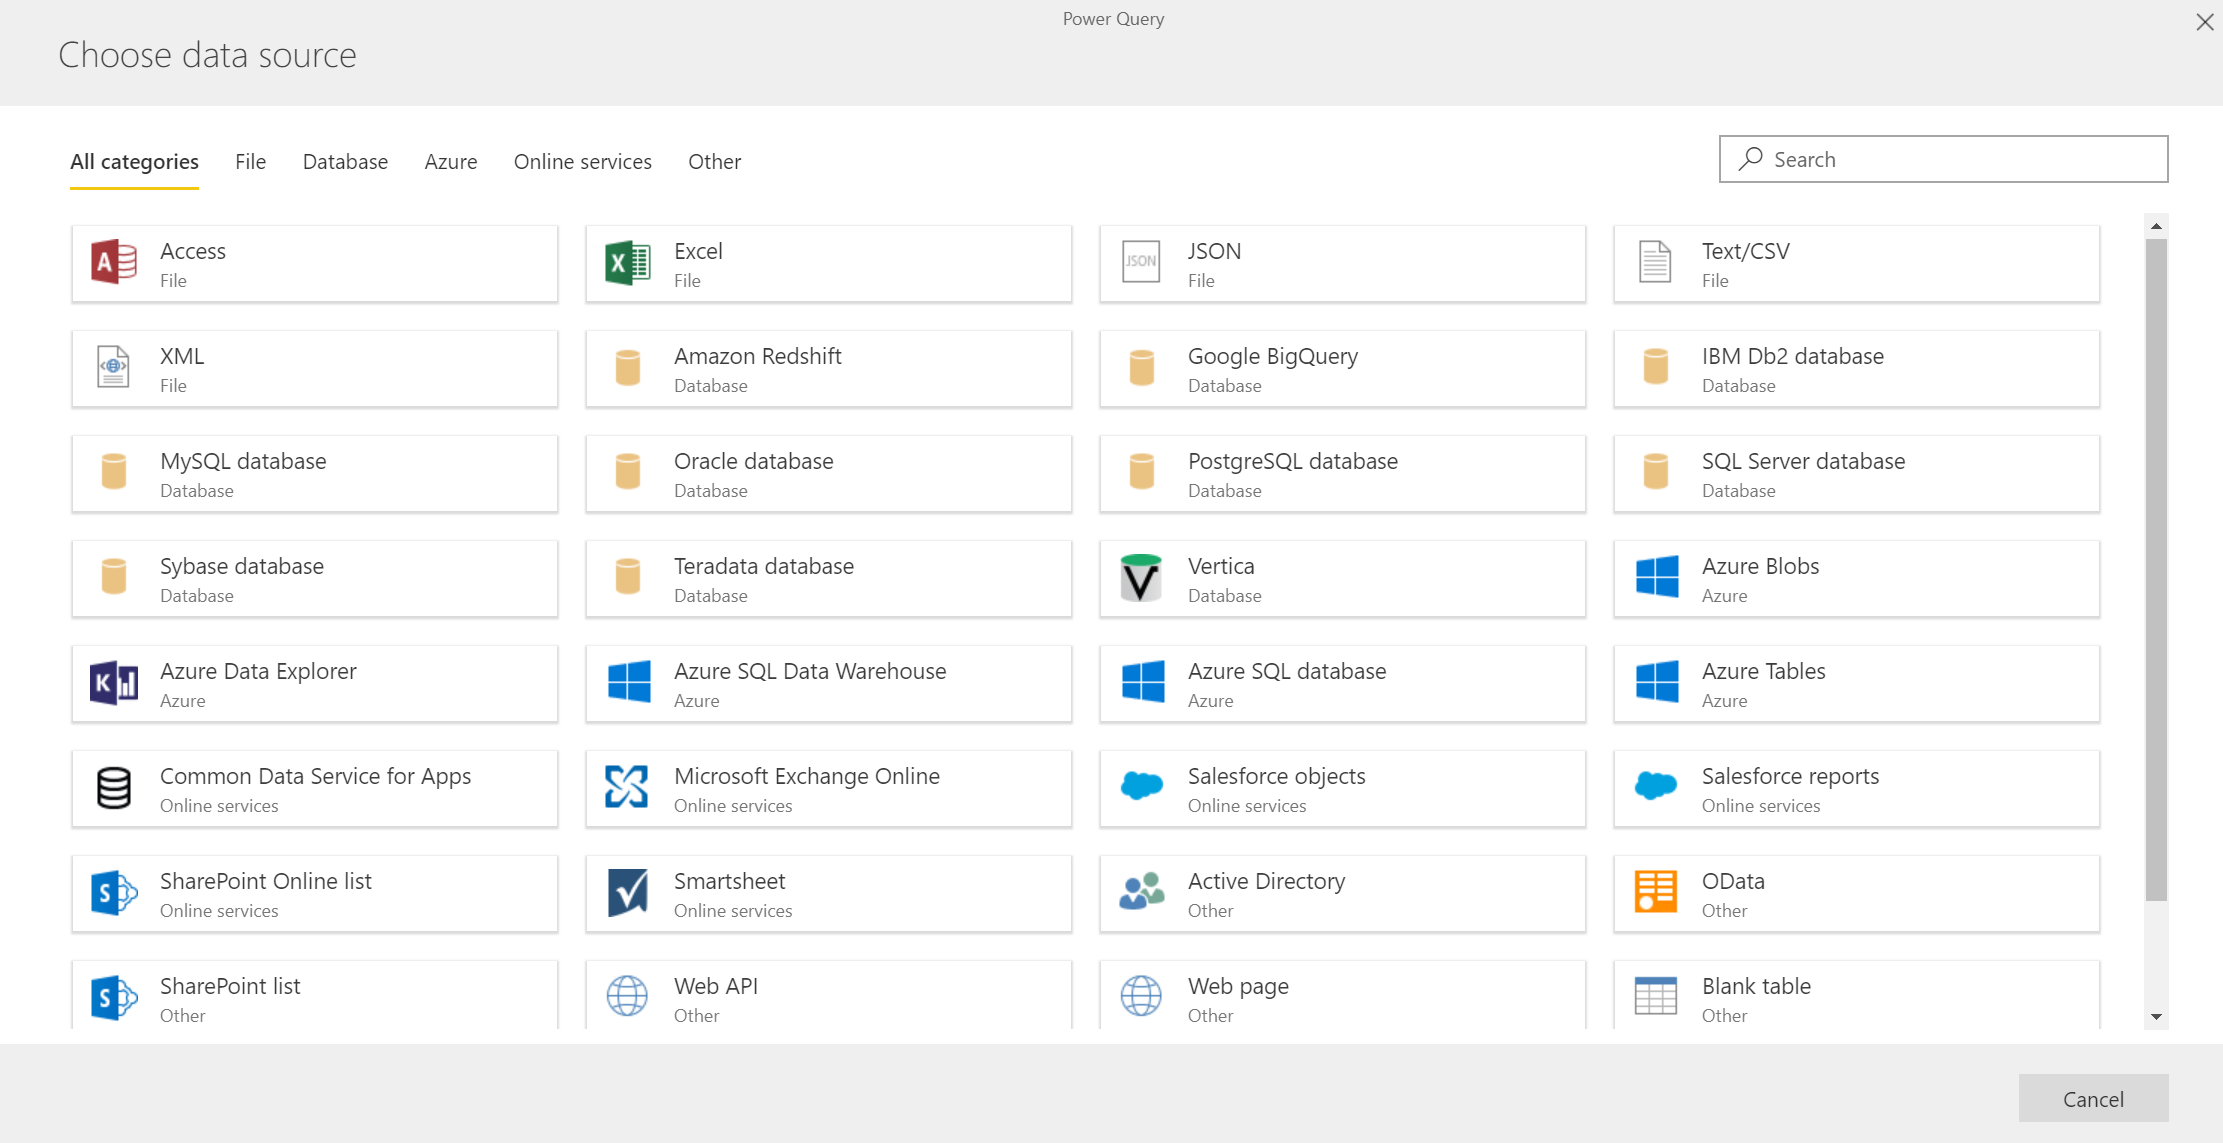Select Text/CSV as data source
The image size is (2223, 1143).
(x=1855, y=263)
